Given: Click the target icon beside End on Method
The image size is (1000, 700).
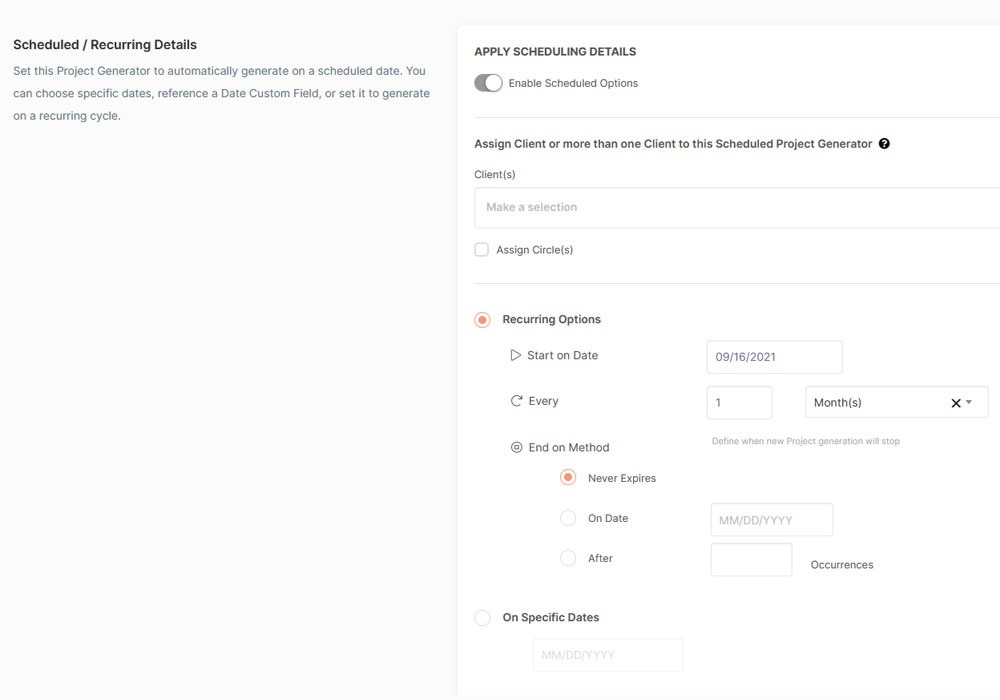Looking at the screenshot, I should (517, 448).
